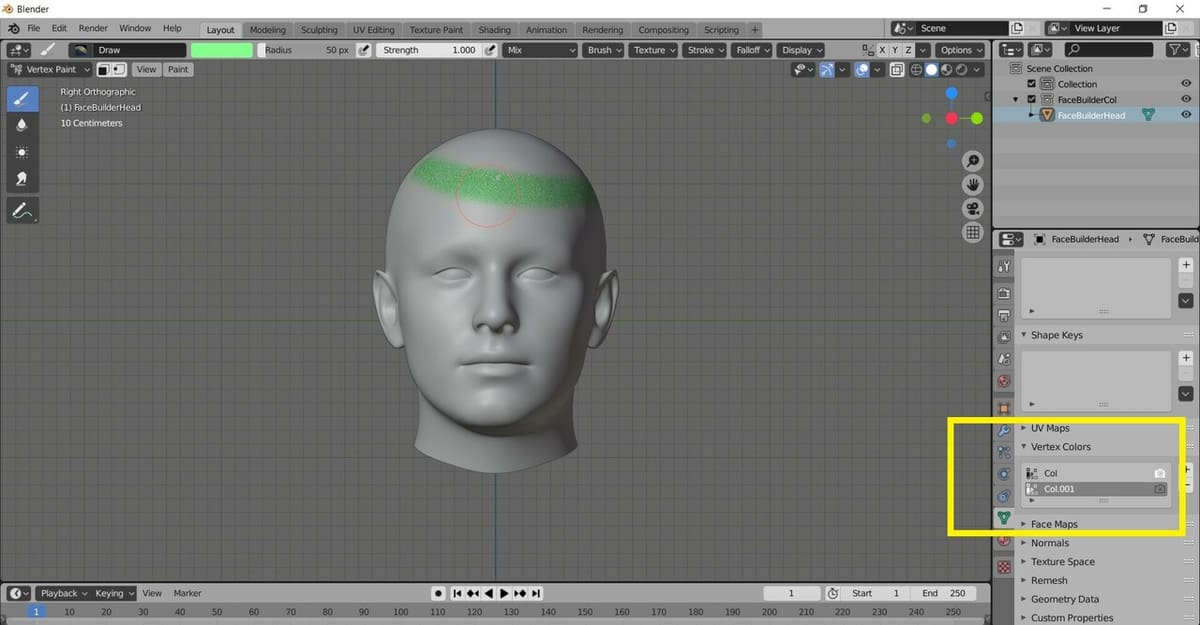Expand the Face Maps panel

pos(1054,524)
